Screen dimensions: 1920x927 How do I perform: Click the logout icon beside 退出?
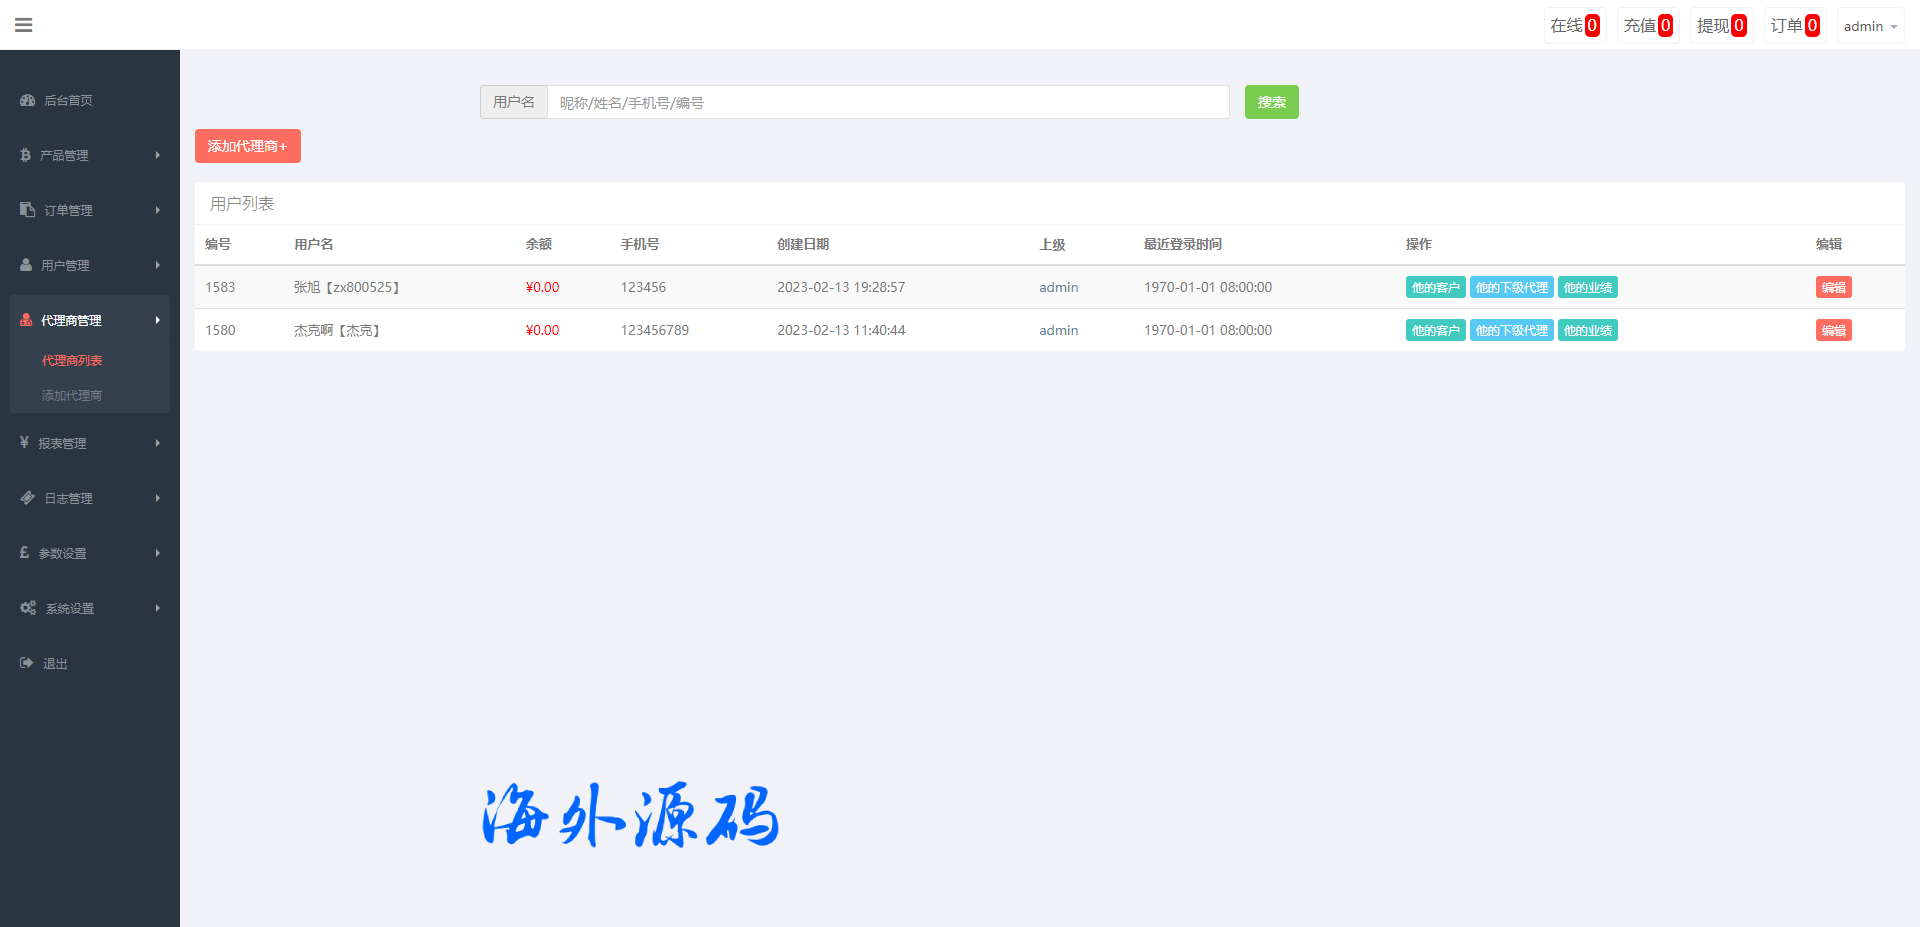(27, 663)
